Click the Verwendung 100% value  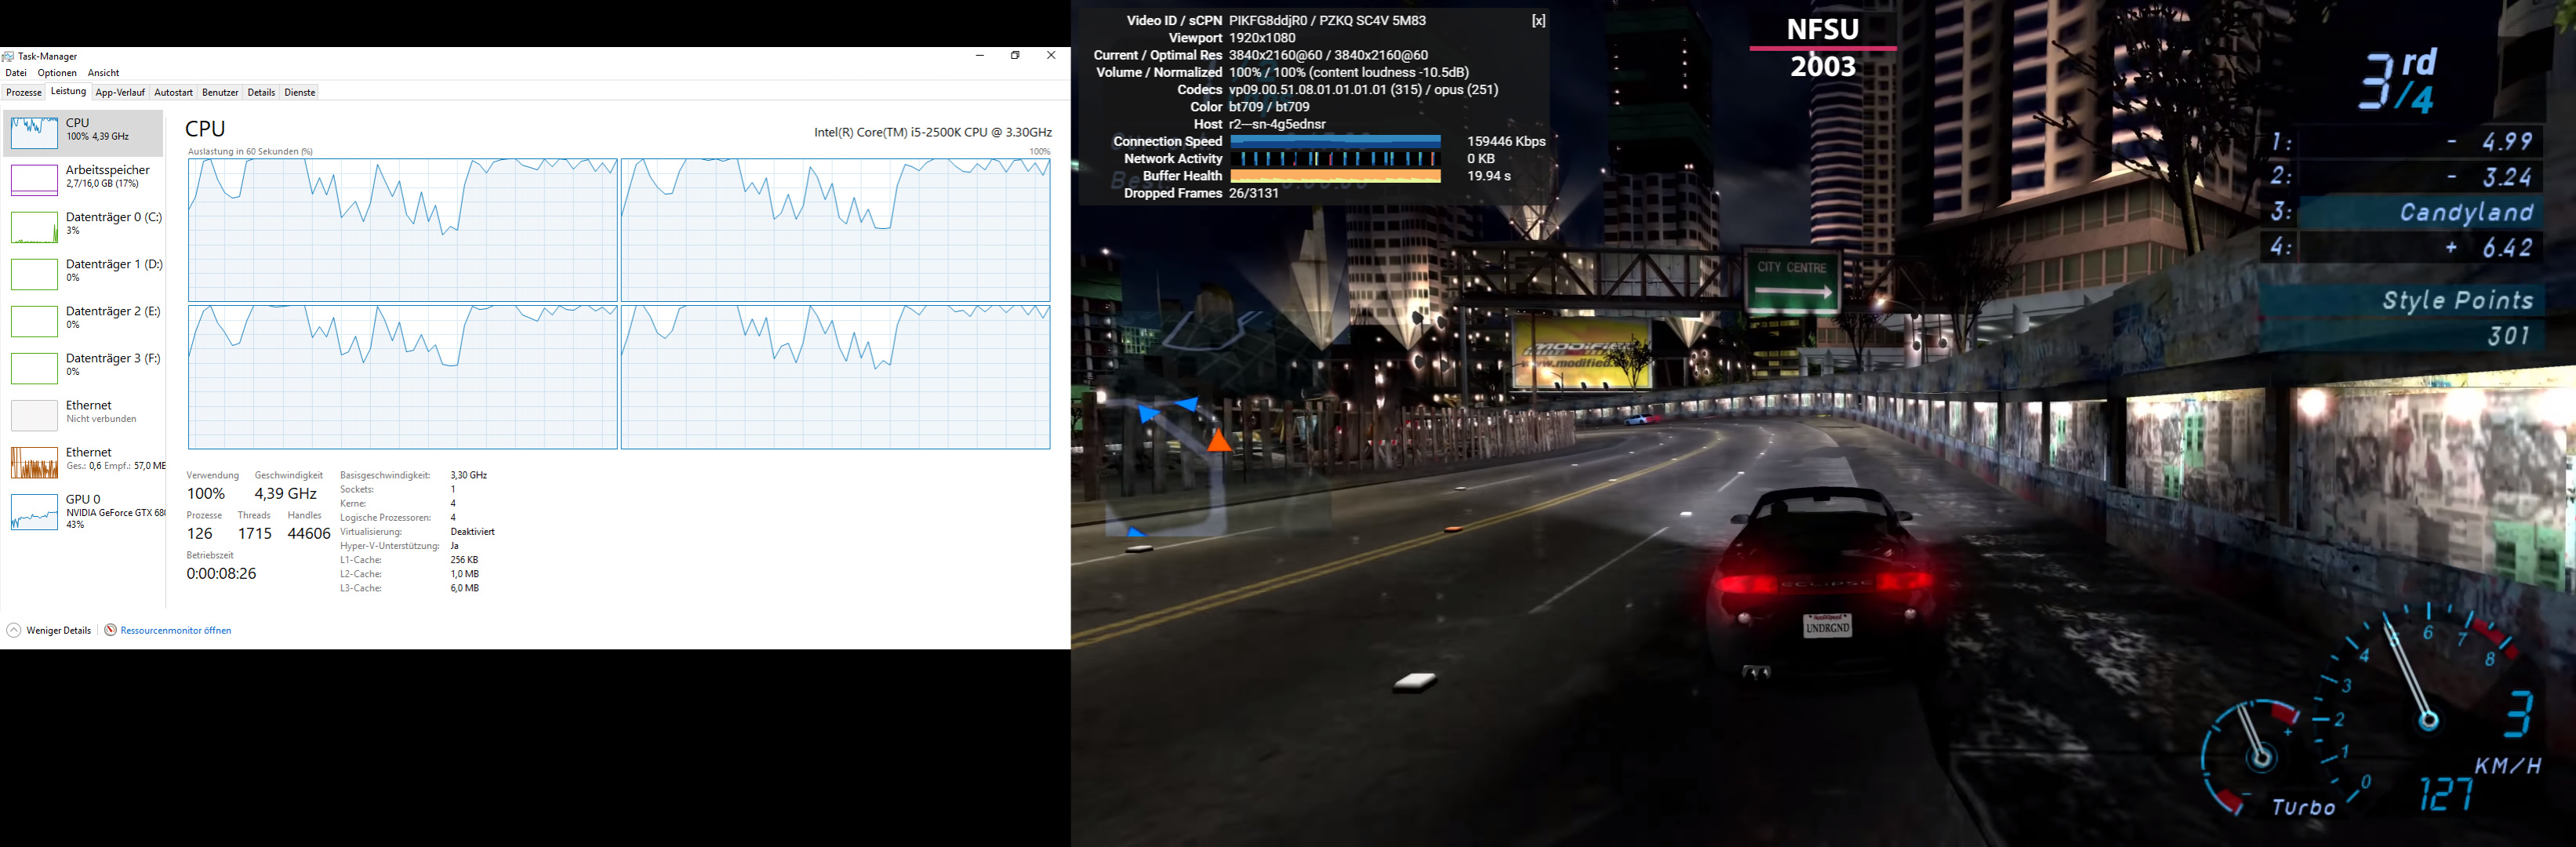pos(206,494)
